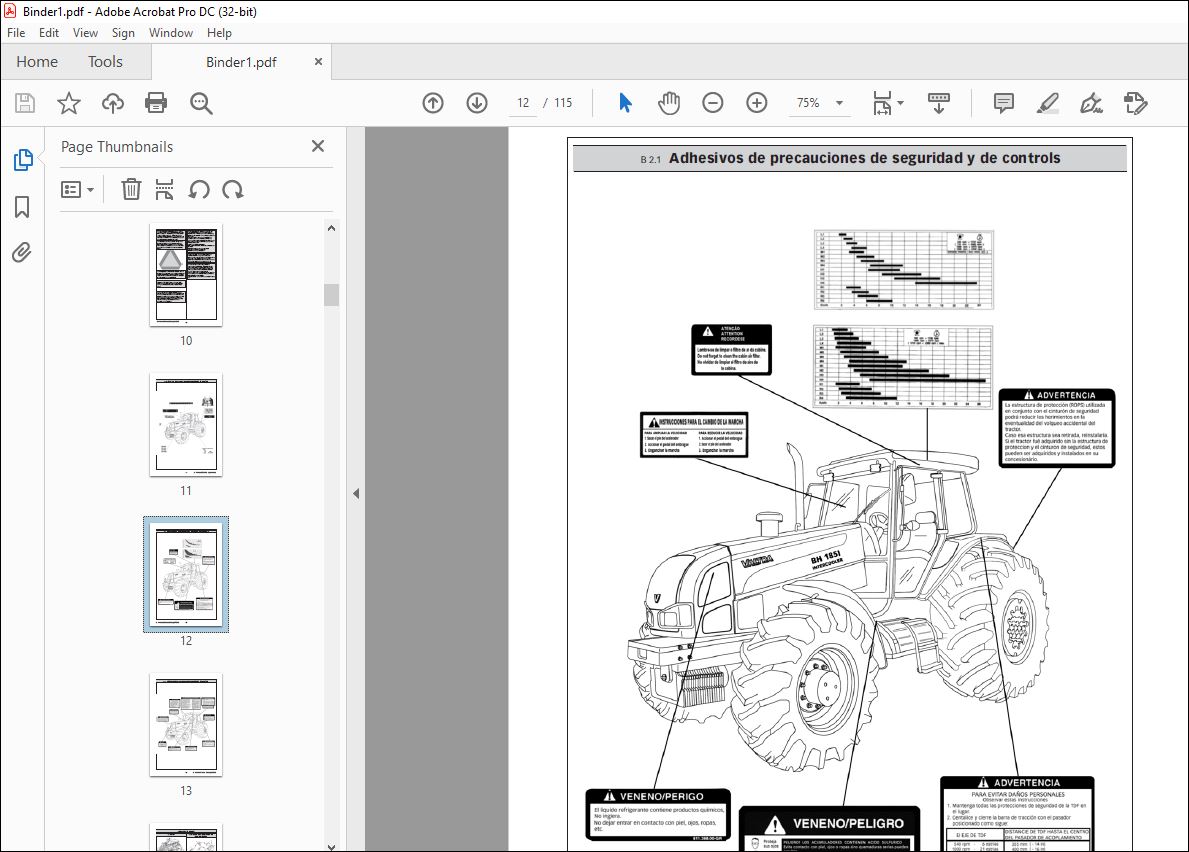The width and height of the screenshot is (1189, 852).
Task: Click the thumbnails scrollbar down arrow
Action: click(331, 846)
